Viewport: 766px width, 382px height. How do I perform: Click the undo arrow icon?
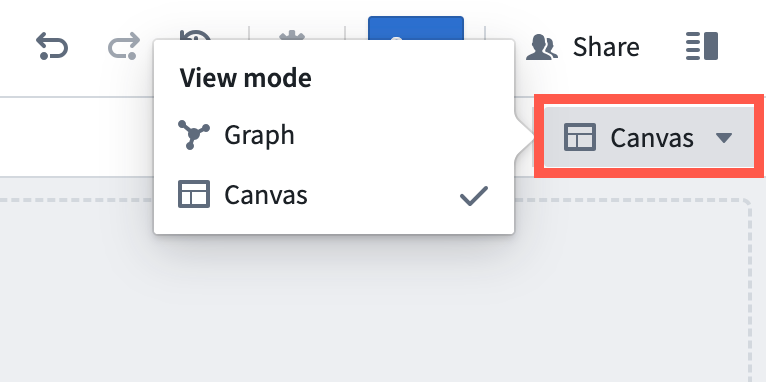pos(52,47)
